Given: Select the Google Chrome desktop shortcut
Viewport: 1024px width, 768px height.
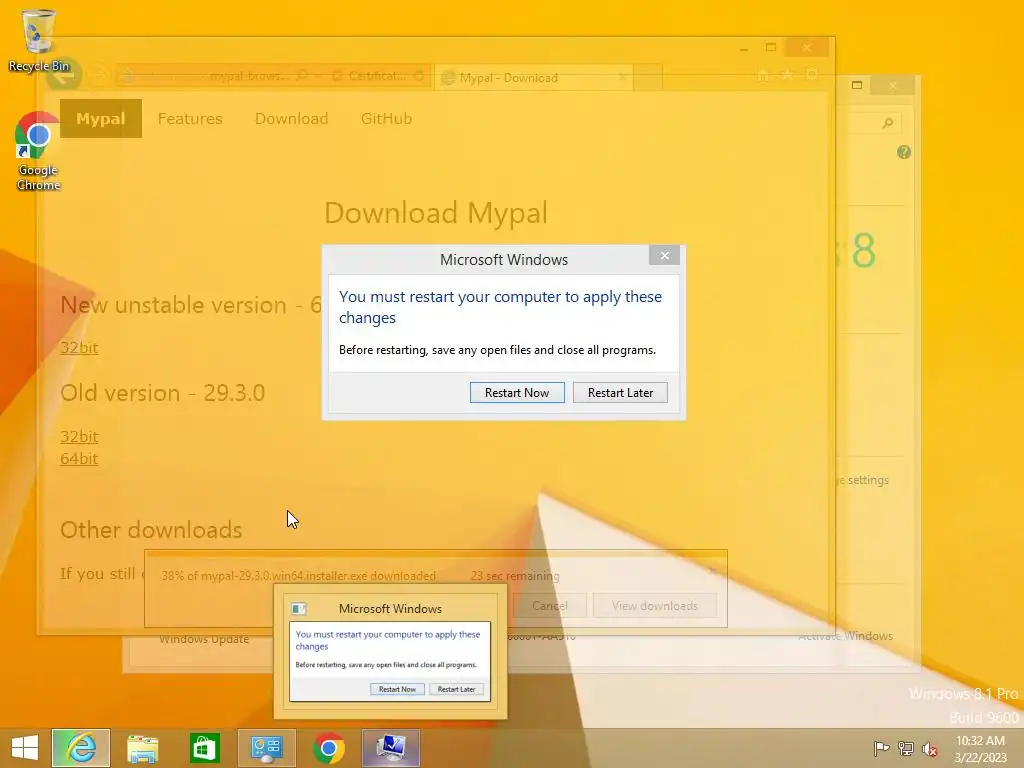Looking at the screenshot, I should [38, 151].
